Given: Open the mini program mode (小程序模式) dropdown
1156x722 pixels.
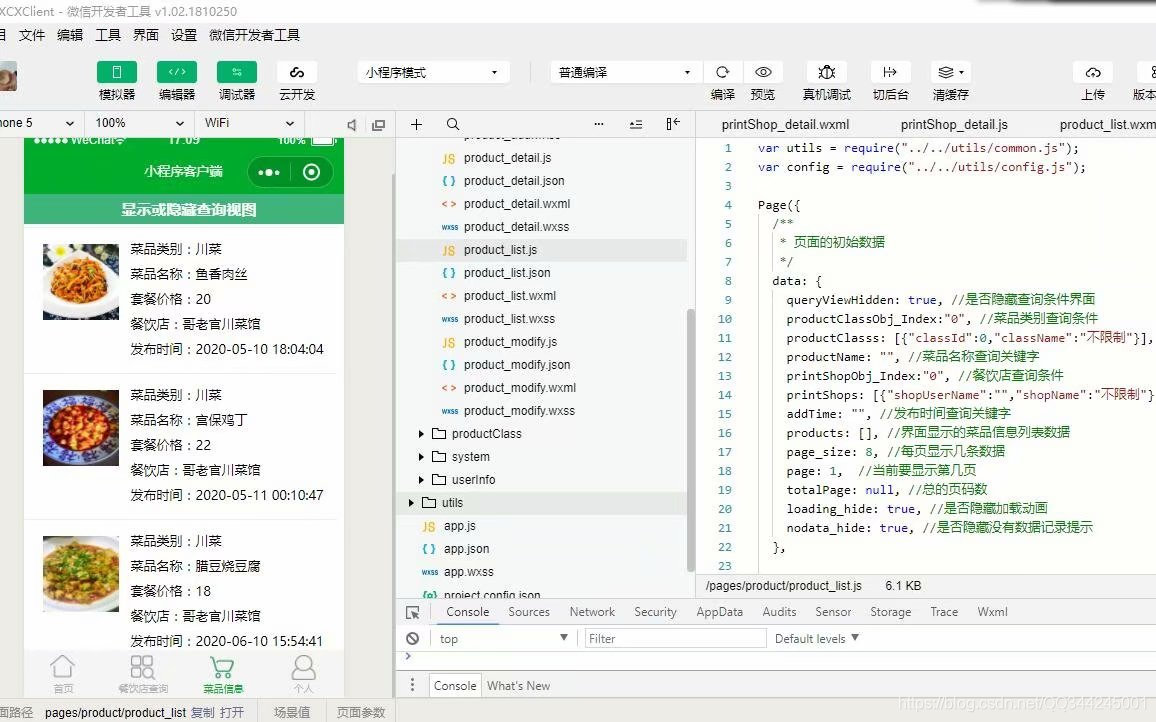Looking at the screenshot, I should (432, 72).
